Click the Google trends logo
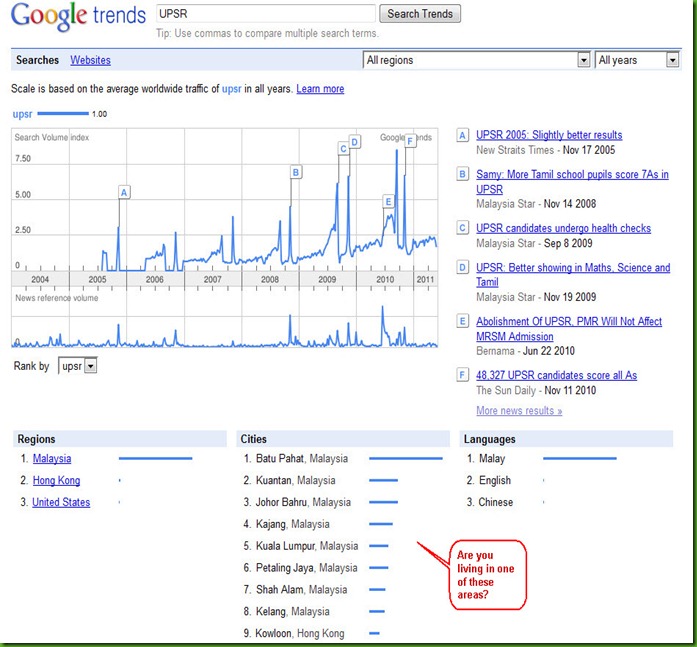Viewport: 697px width, 647px height. coord(78,16)
